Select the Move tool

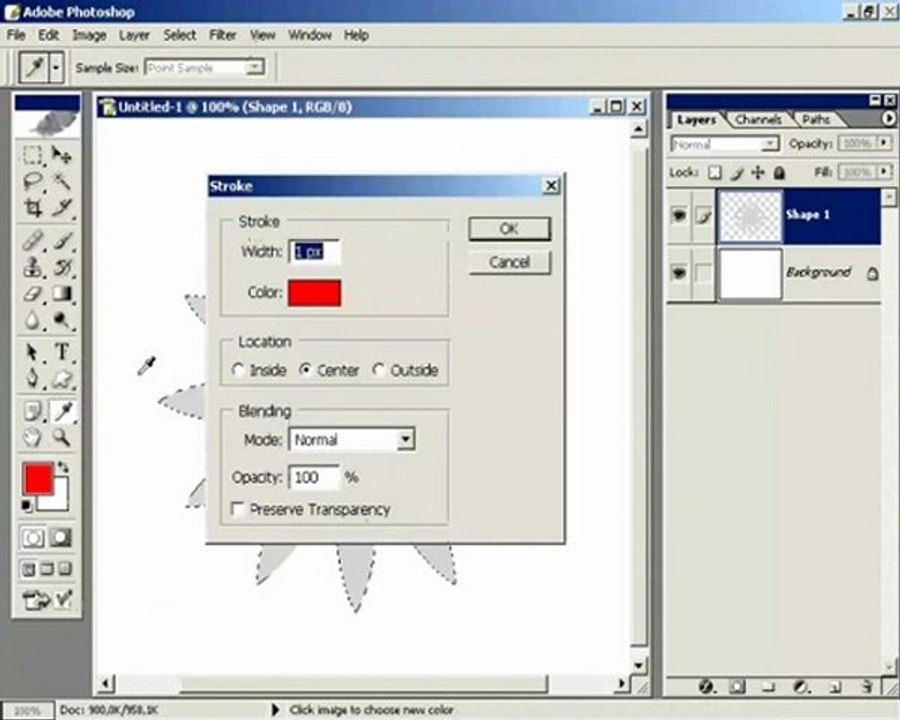pyautogui.click(x=61, y=155)
